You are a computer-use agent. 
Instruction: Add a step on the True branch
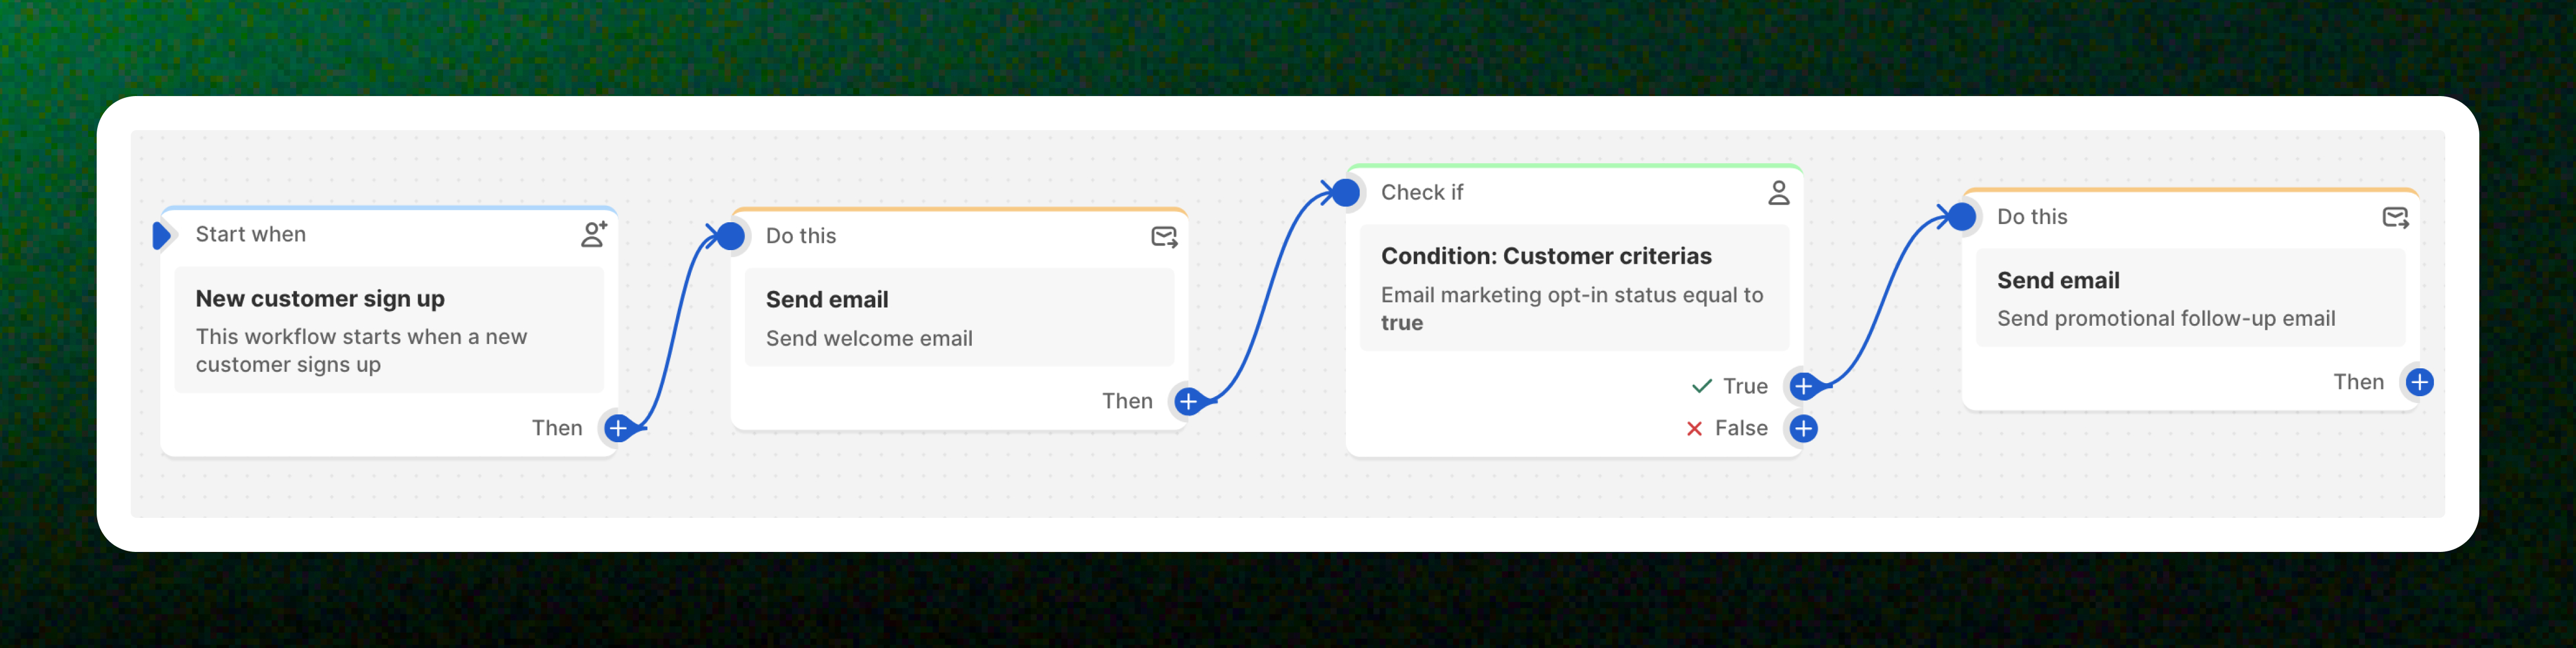[x=1802, y=386]
